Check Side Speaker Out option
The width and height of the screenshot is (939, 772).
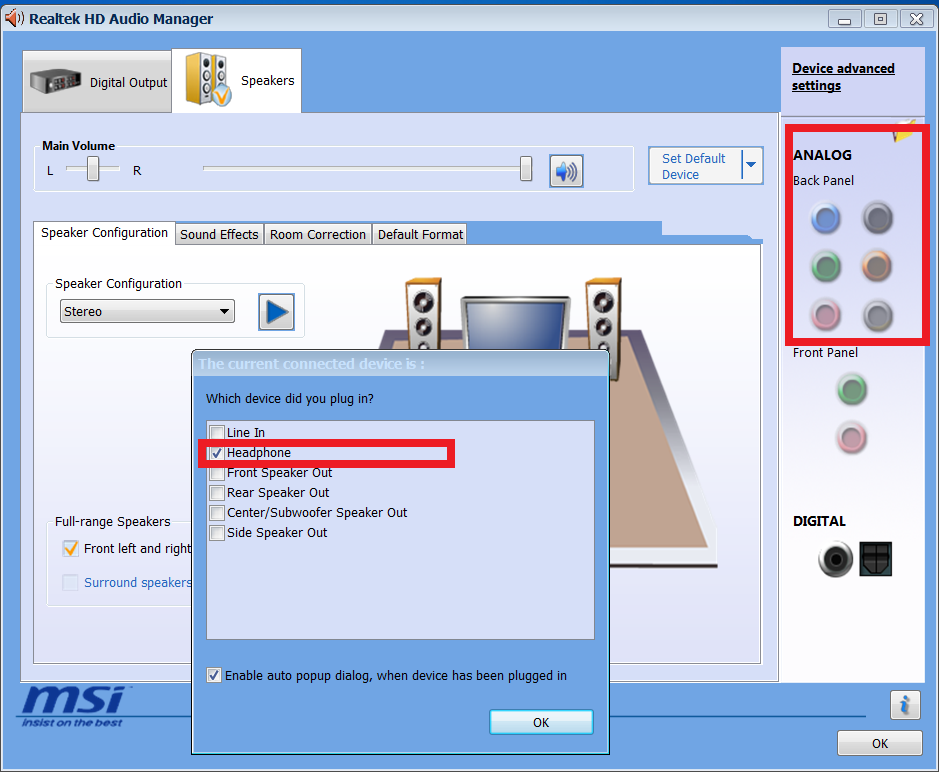point(217,533)
